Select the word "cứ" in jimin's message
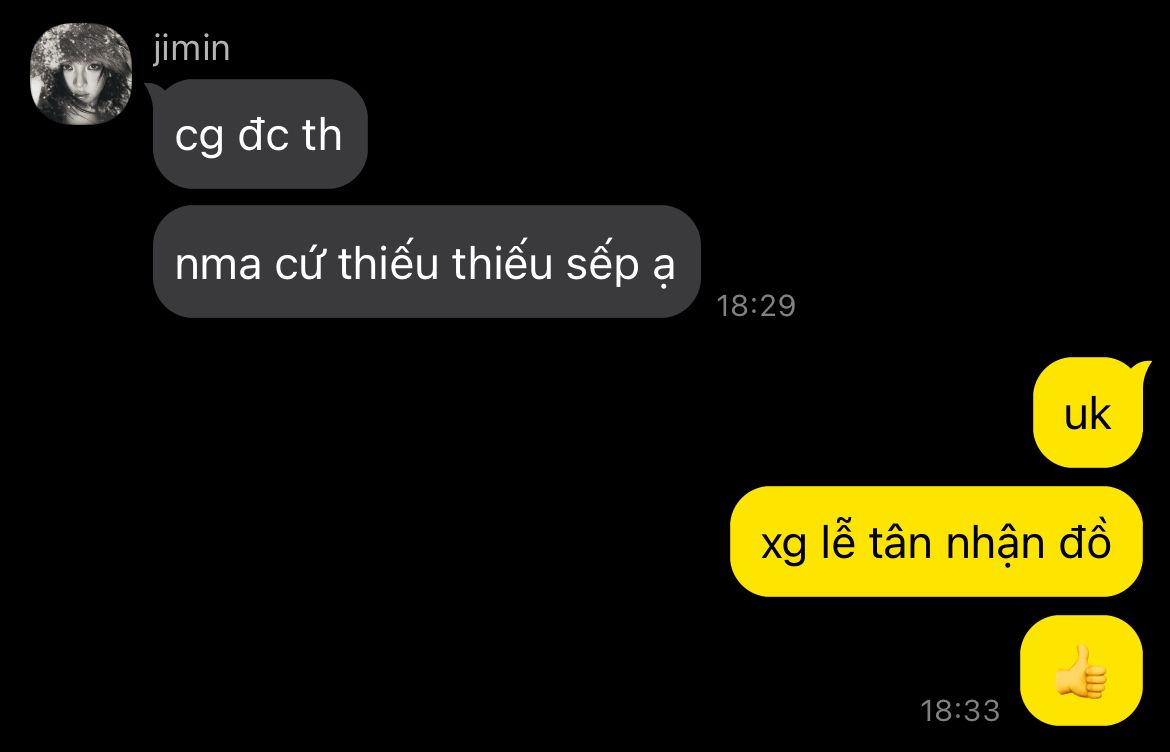Viewport: 1170px width, 752px height. [x=299, y=263]
